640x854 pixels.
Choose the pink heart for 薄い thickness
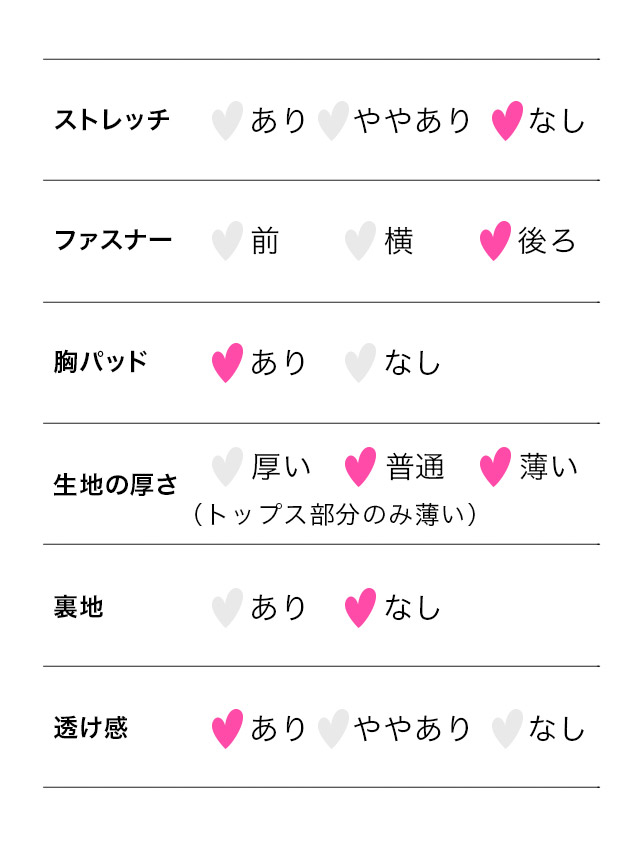coord(495,467)
